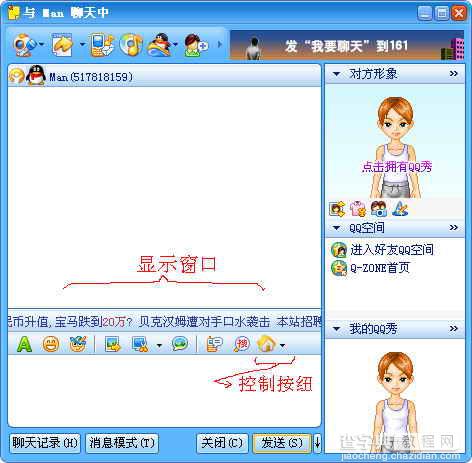Screen dimensions: 472x463
Task: Collapse the 我的QQ秀 section triangle
Action: click(336, 329)
